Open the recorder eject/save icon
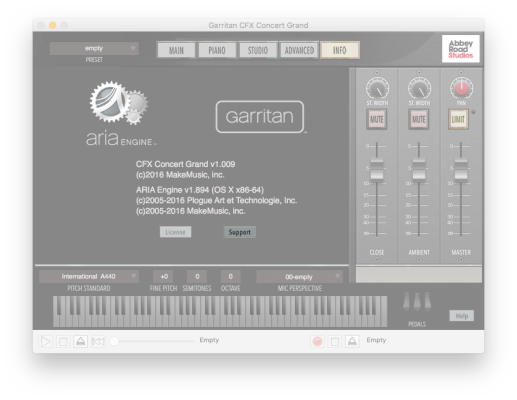The height and width of the screenshot is (400, 517). pyautogui.click(x=352, y=341)
